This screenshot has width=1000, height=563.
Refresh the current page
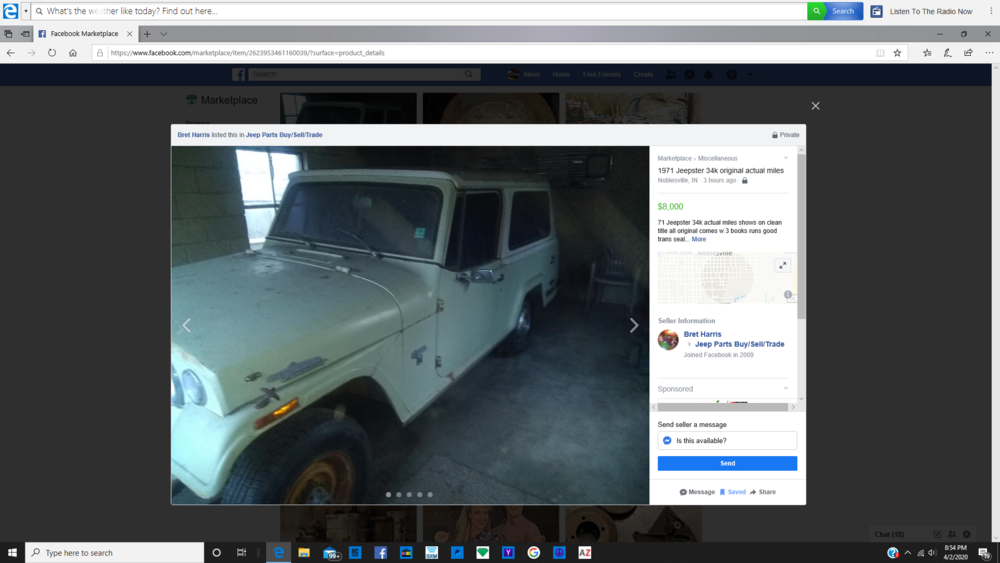(x=52, y=53)
